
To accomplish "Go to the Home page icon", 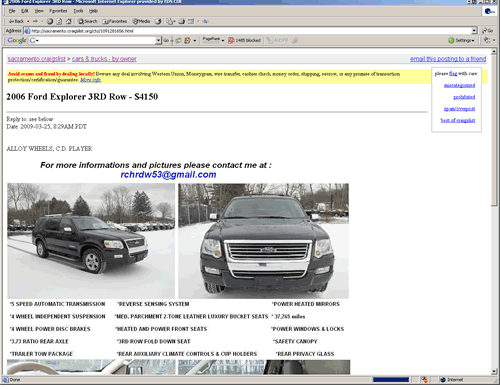I will pos(68,21).
